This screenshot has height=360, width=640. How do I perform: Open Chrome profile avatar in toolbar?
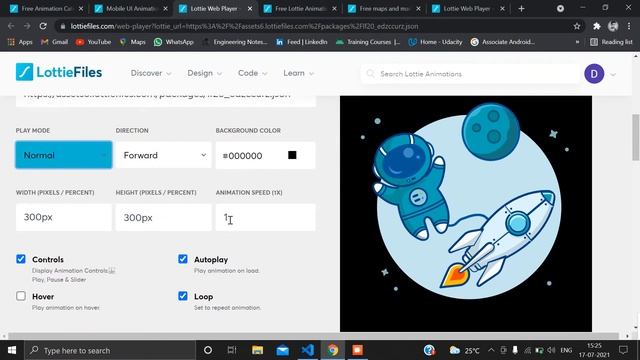click(613, 26)
